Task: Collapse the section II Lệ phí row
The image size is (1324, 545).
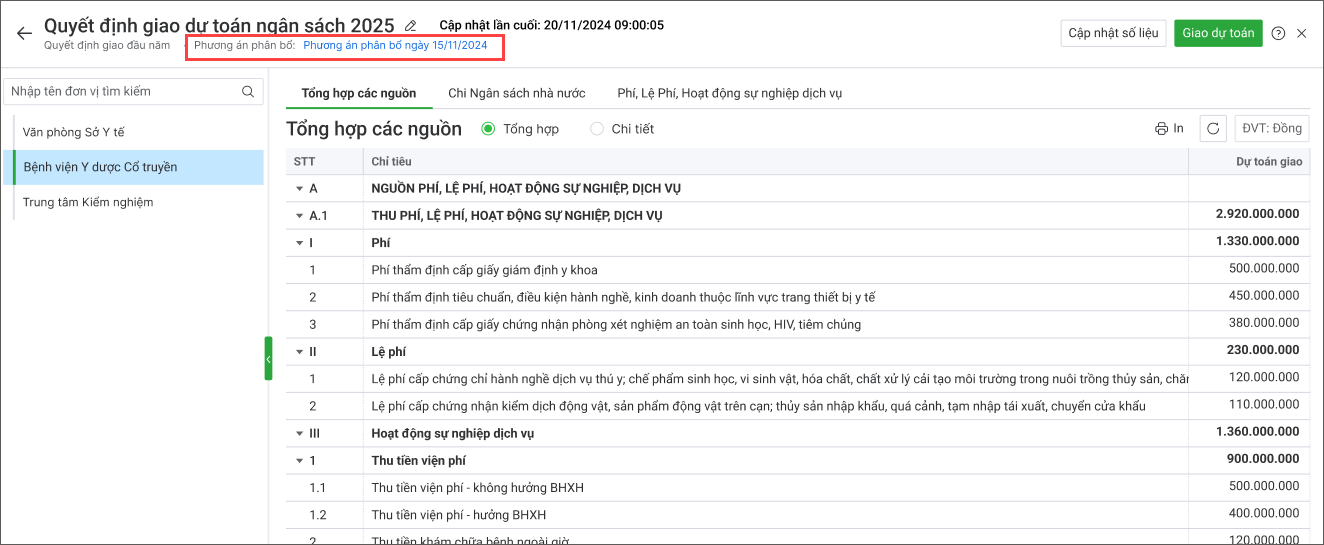Action: [x=299, y=352]
